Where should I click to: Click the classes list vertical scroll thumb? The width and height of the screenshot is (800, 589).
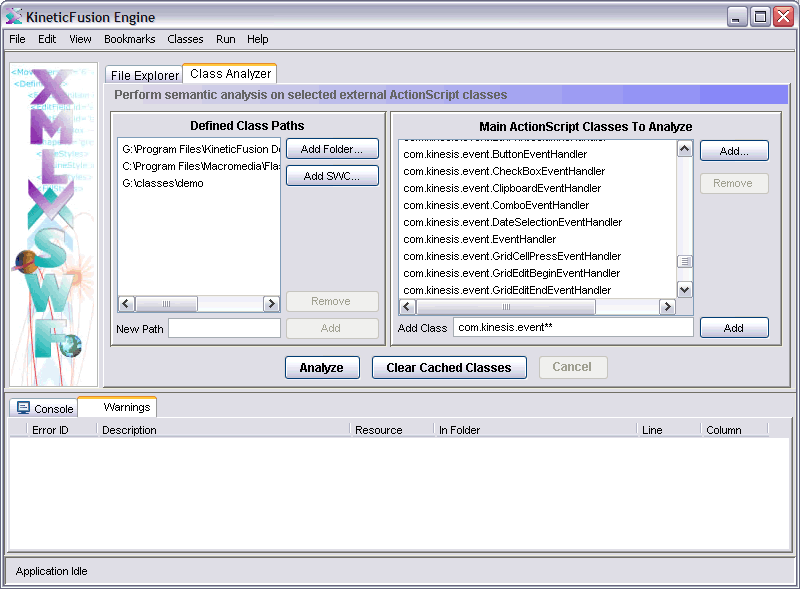685,261
